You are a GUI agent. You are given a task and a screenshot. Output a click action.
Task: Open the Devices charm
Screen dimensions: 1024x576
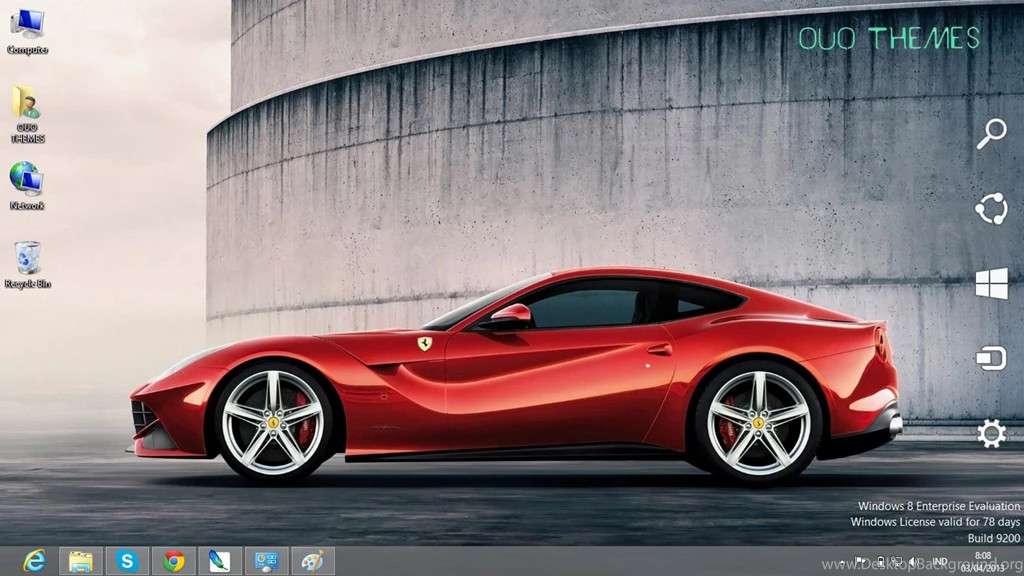991,357
